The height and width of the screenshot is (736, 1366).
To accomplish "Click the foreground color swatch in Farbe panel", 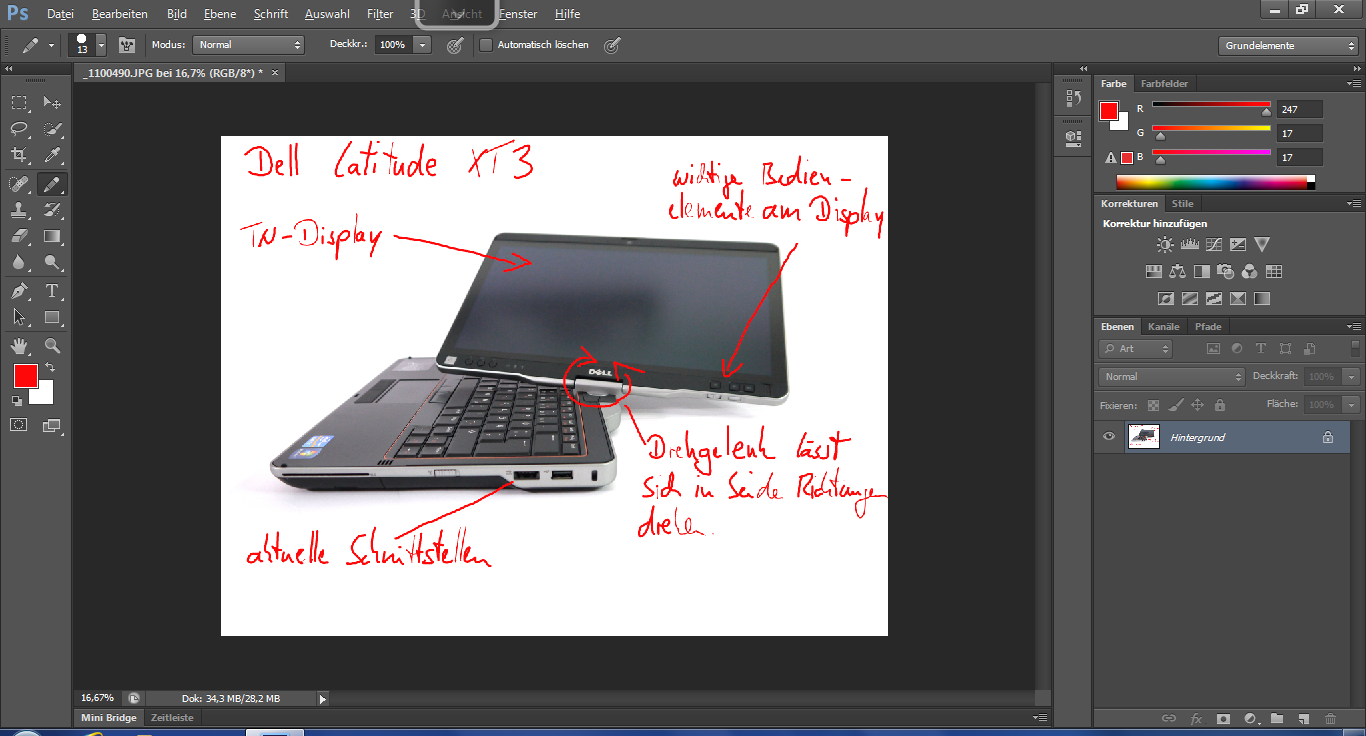I will click(1109, 111).
